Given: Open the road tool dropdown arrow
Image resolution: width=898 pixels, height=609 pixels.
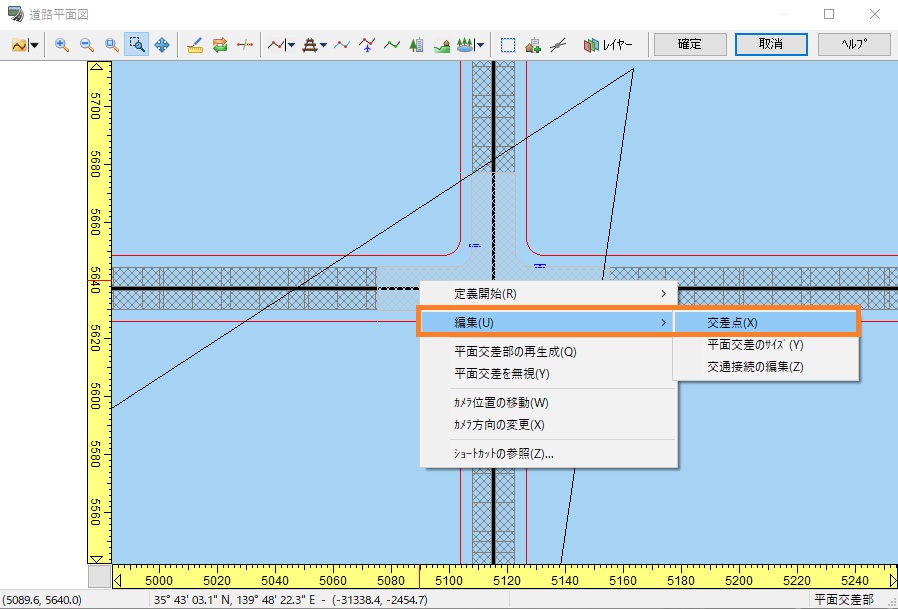Looking at the screenshot, I should click(291, 45).
